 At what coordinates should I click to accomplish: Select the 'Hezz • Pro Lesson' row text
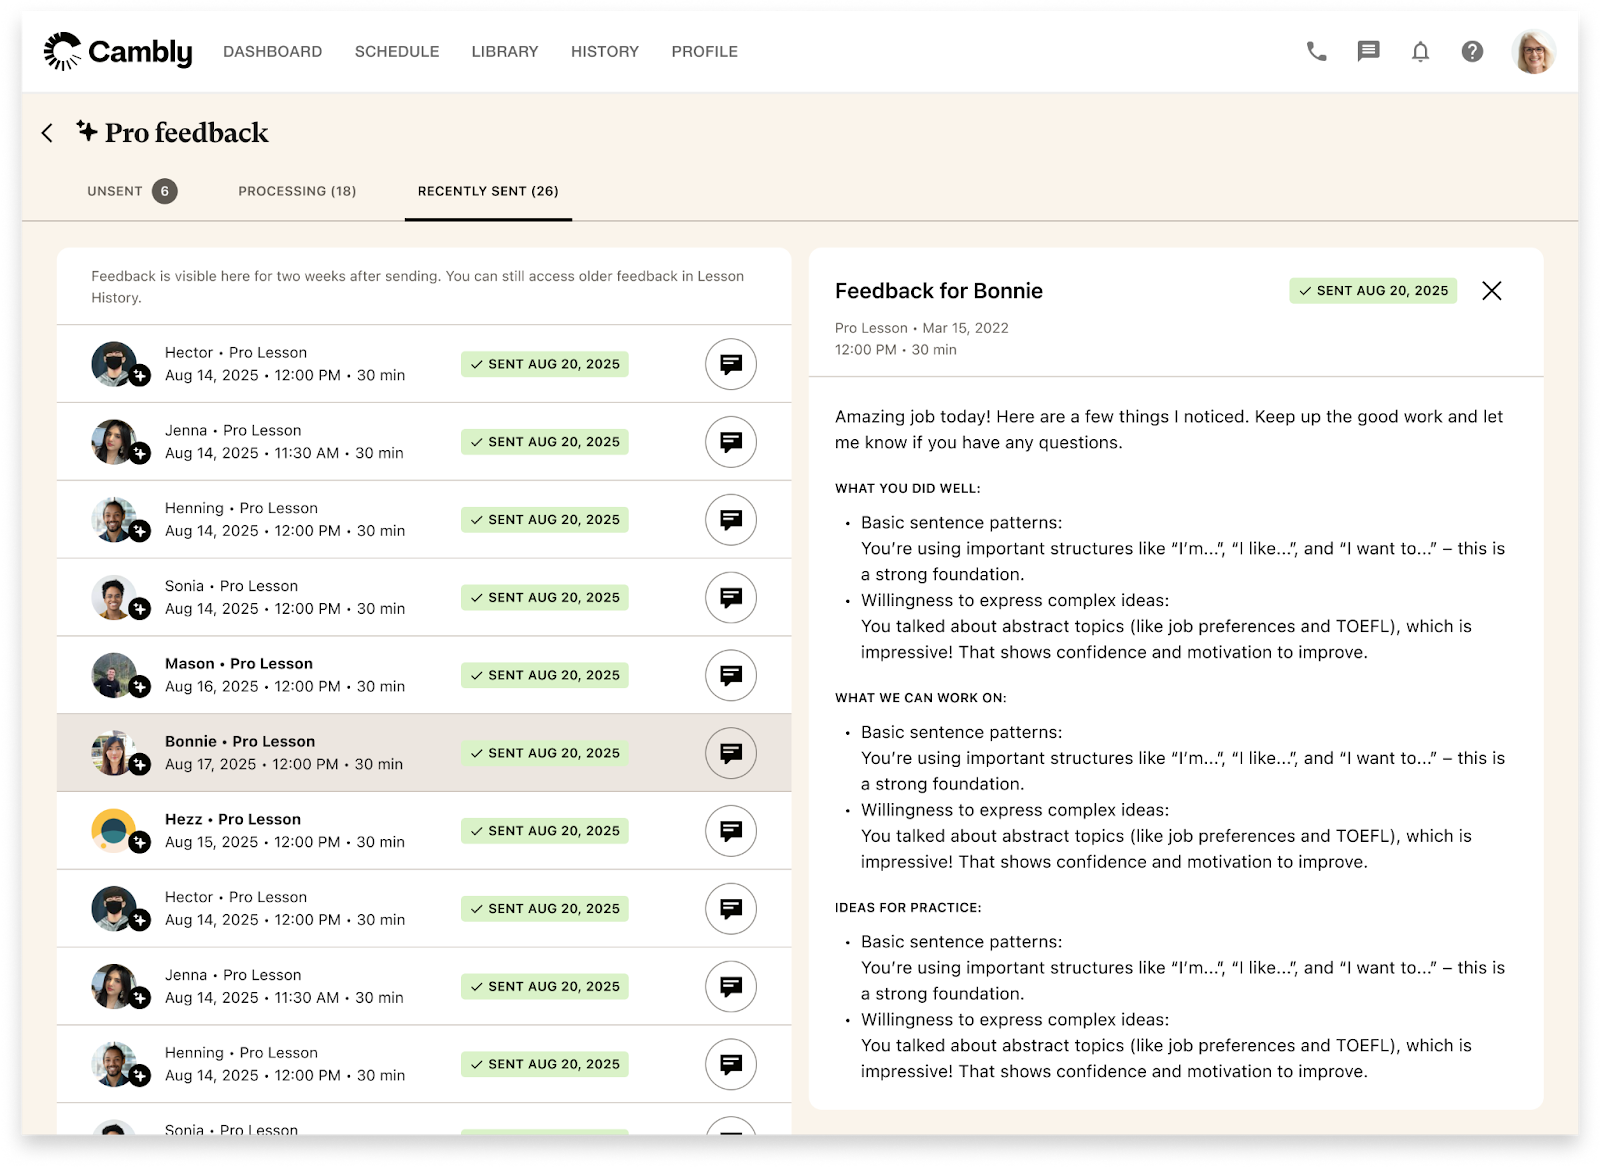[233, 820]
